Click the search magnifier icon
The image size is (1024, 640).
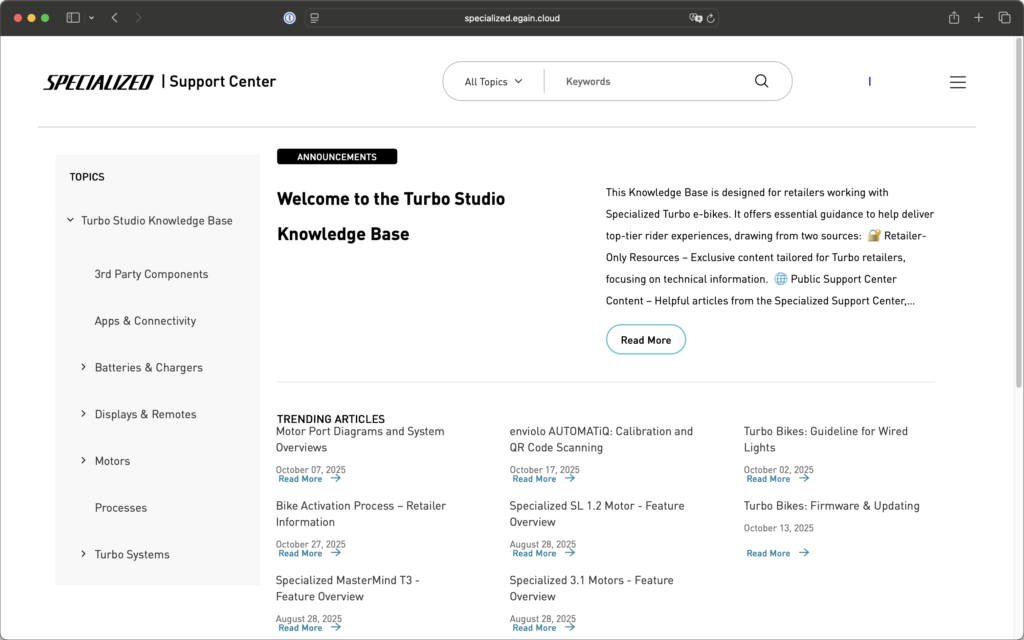pos(761,81)
